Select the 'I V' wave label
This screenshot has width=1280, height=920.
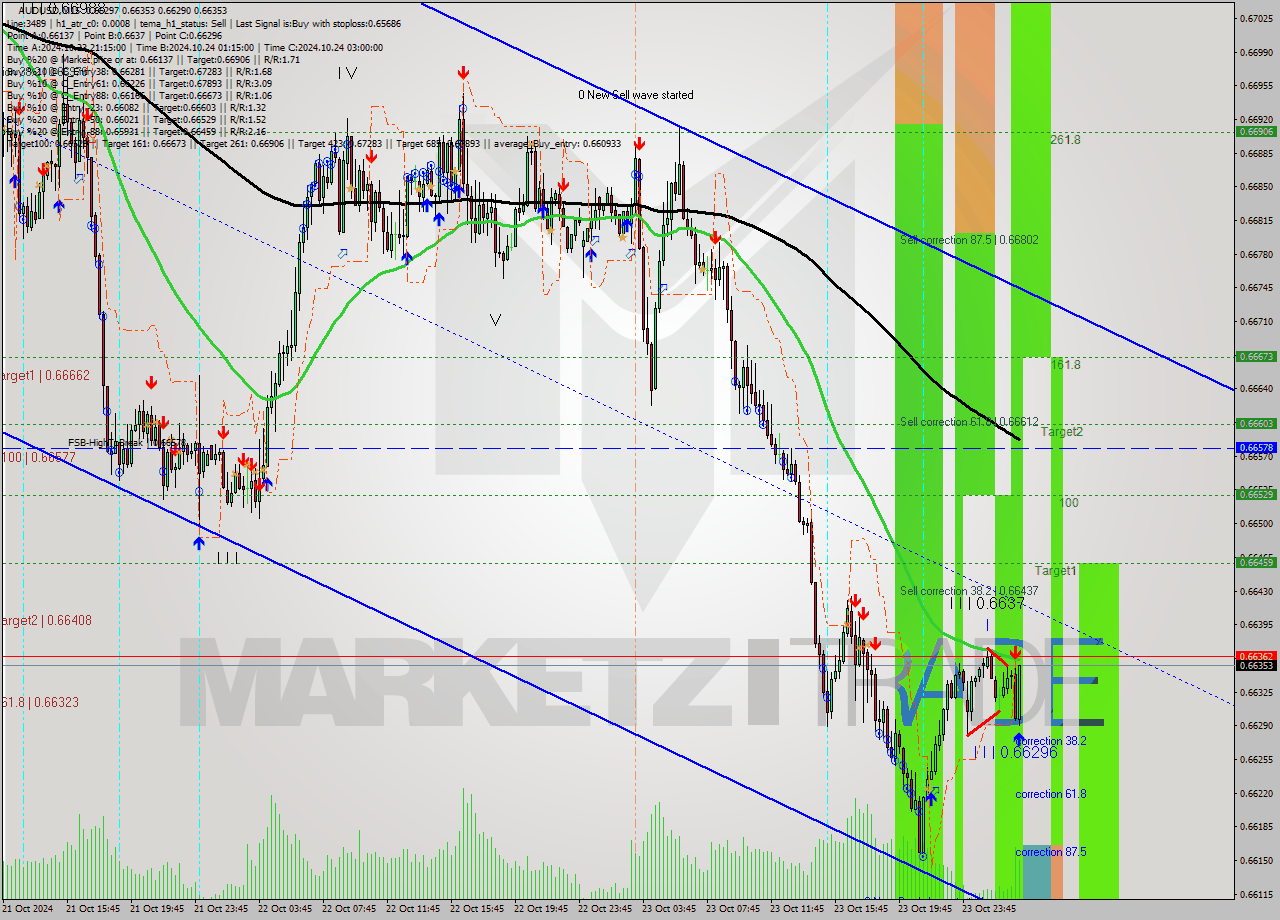point(347,72)
